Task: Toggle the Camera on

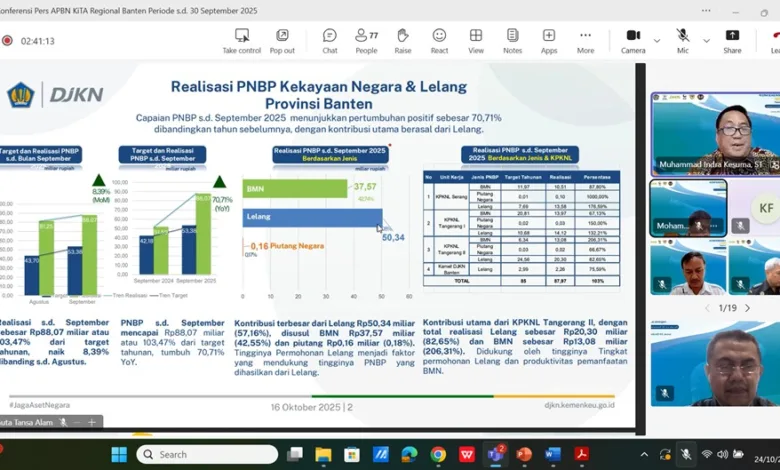Action: click(x=632, y=39)
